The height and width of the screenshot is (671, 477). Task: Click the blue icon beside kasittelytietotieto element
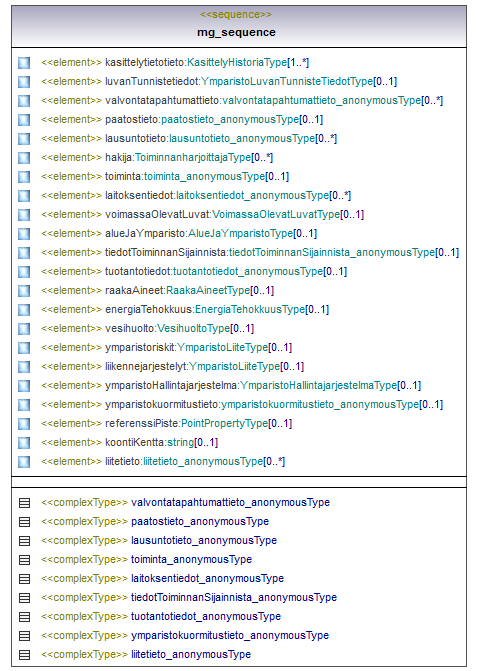(24, 63)
